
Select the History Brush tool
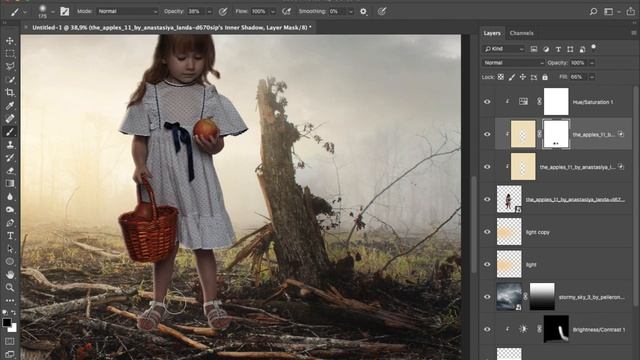pyautogui.click(x=10, y=158)
